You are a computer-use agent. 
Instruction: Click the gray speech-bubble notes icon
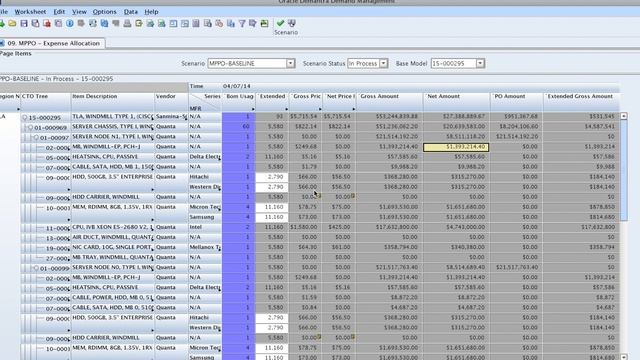click(x=116, y=23)
